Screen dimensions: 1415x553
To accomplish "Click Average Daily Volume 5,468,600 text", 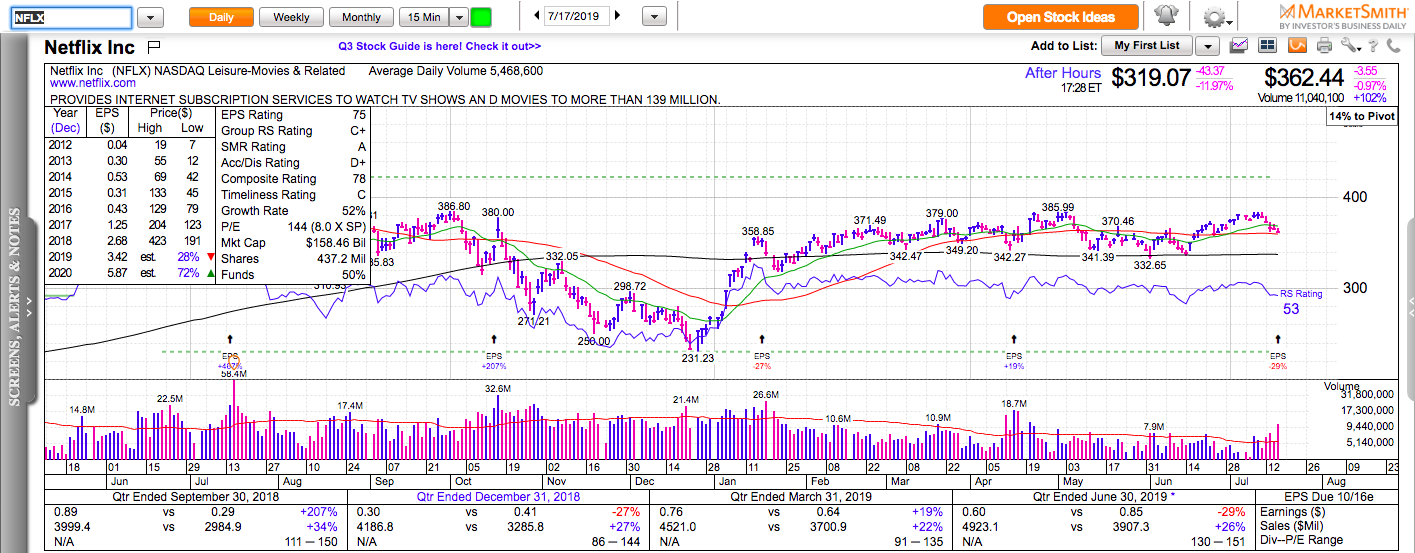I will point(456,71).
